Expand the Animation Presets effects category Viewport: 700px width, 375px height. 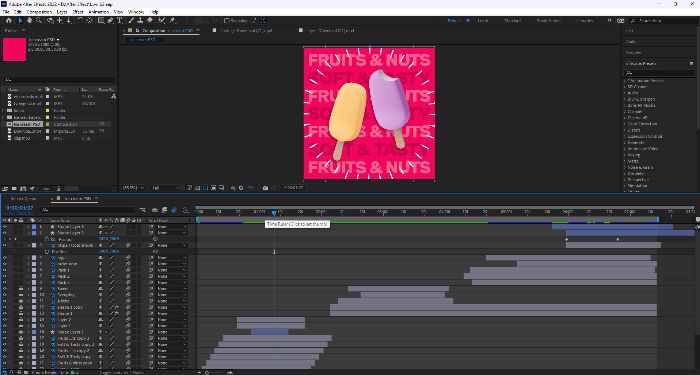click(625, 81)
